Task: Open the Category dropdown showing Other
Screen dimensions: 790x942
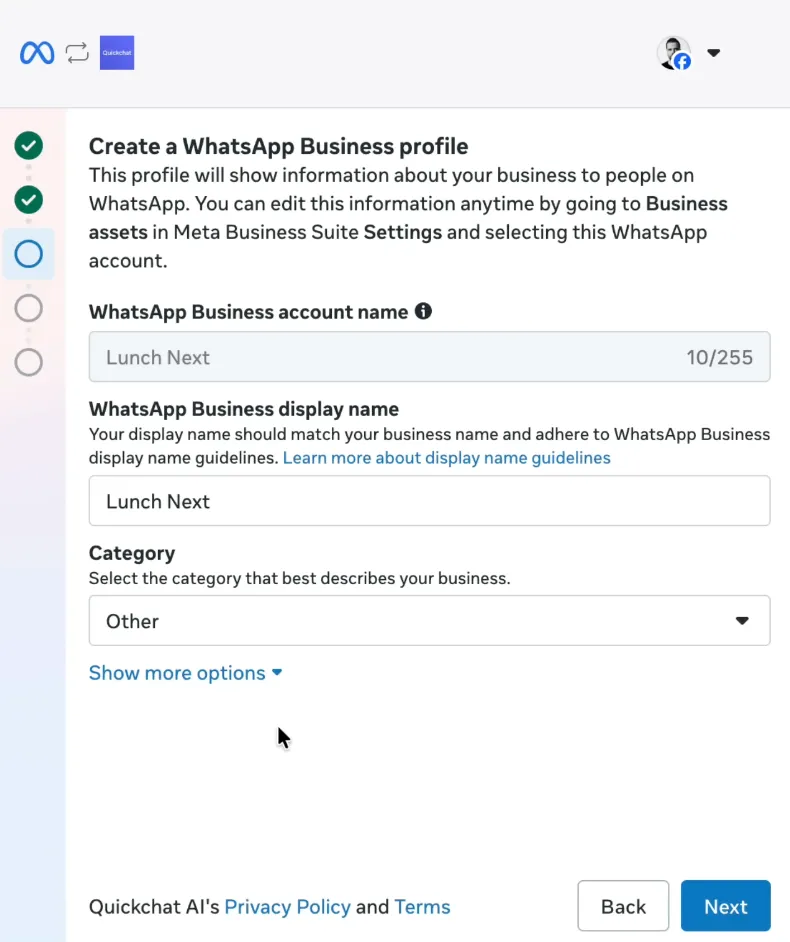Action: (x=429, y=621)
